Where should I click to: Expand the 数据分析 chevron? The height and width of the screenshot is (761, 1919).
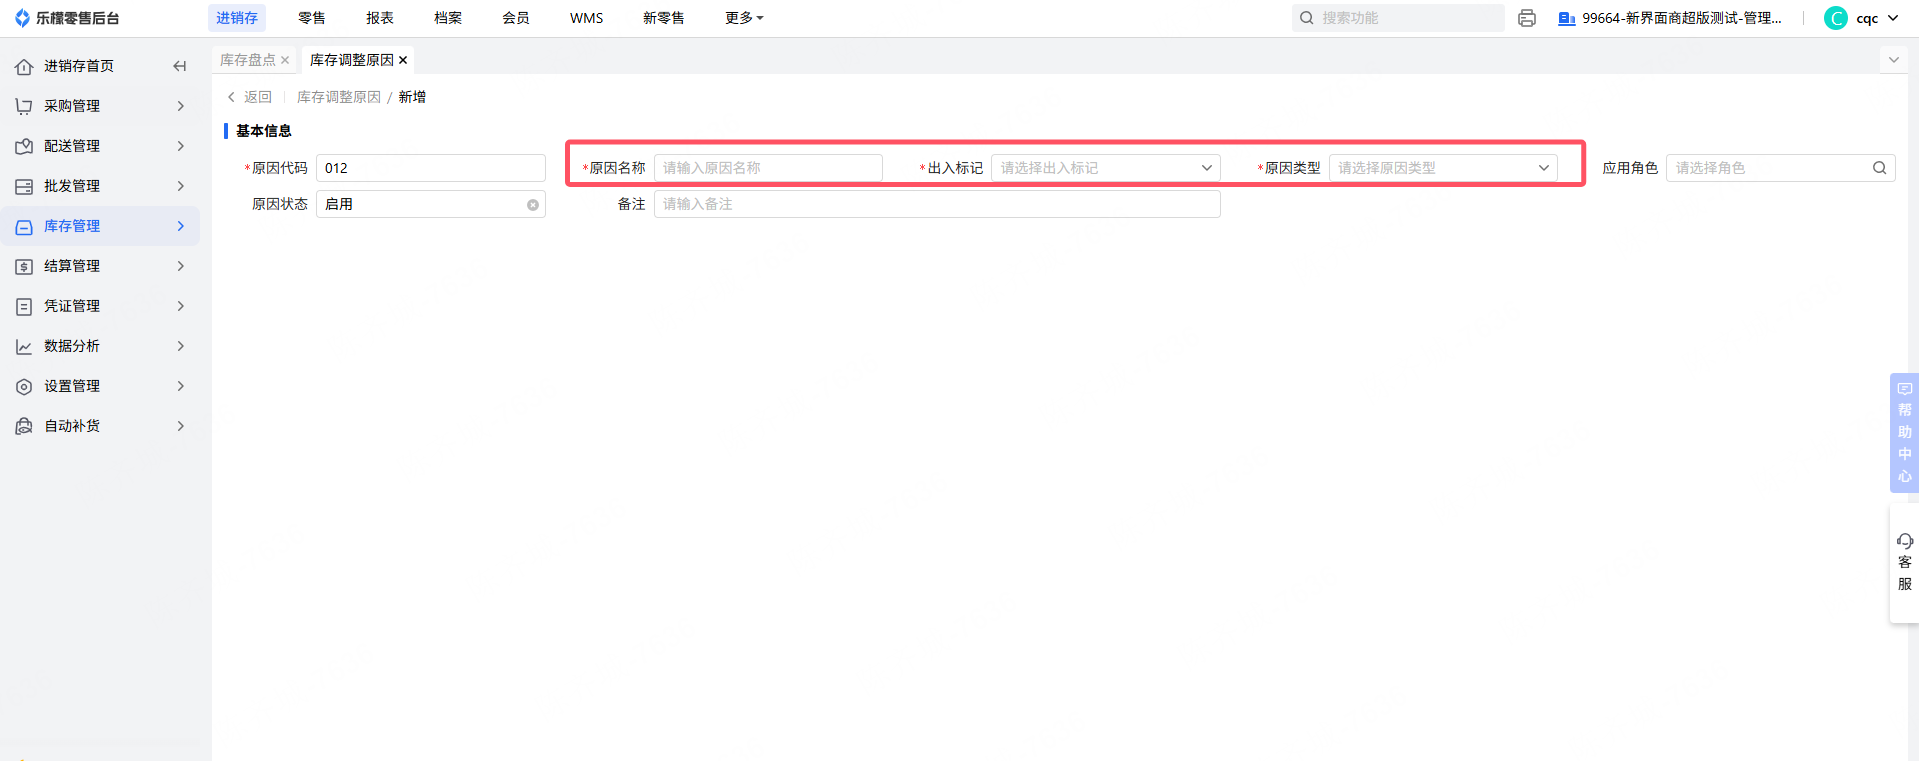pos(181,346)
